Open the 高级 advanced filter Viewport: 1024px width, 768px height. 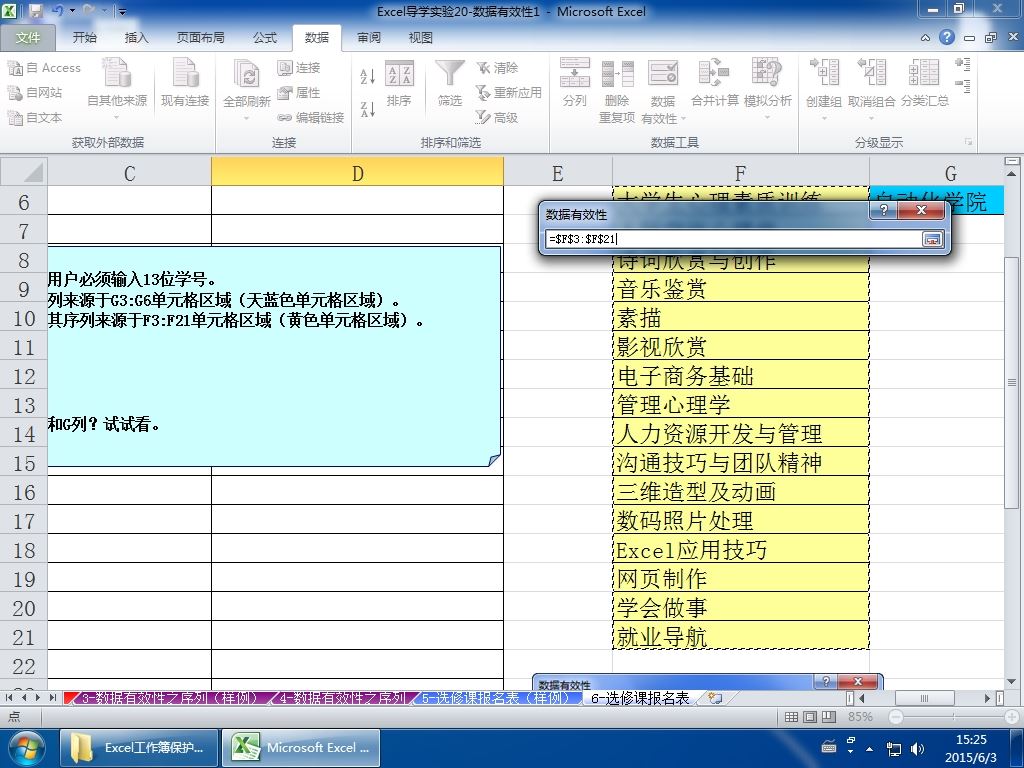tap(497, 118)
